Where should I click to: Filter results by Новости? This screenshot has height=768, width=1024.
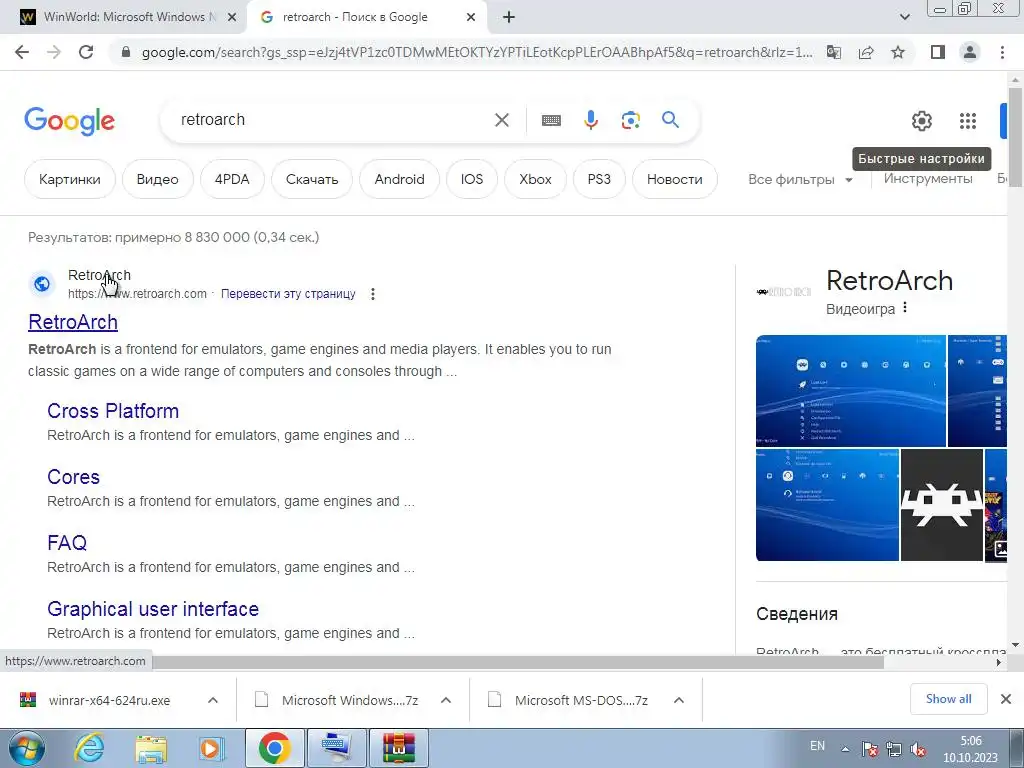[675, 179]
